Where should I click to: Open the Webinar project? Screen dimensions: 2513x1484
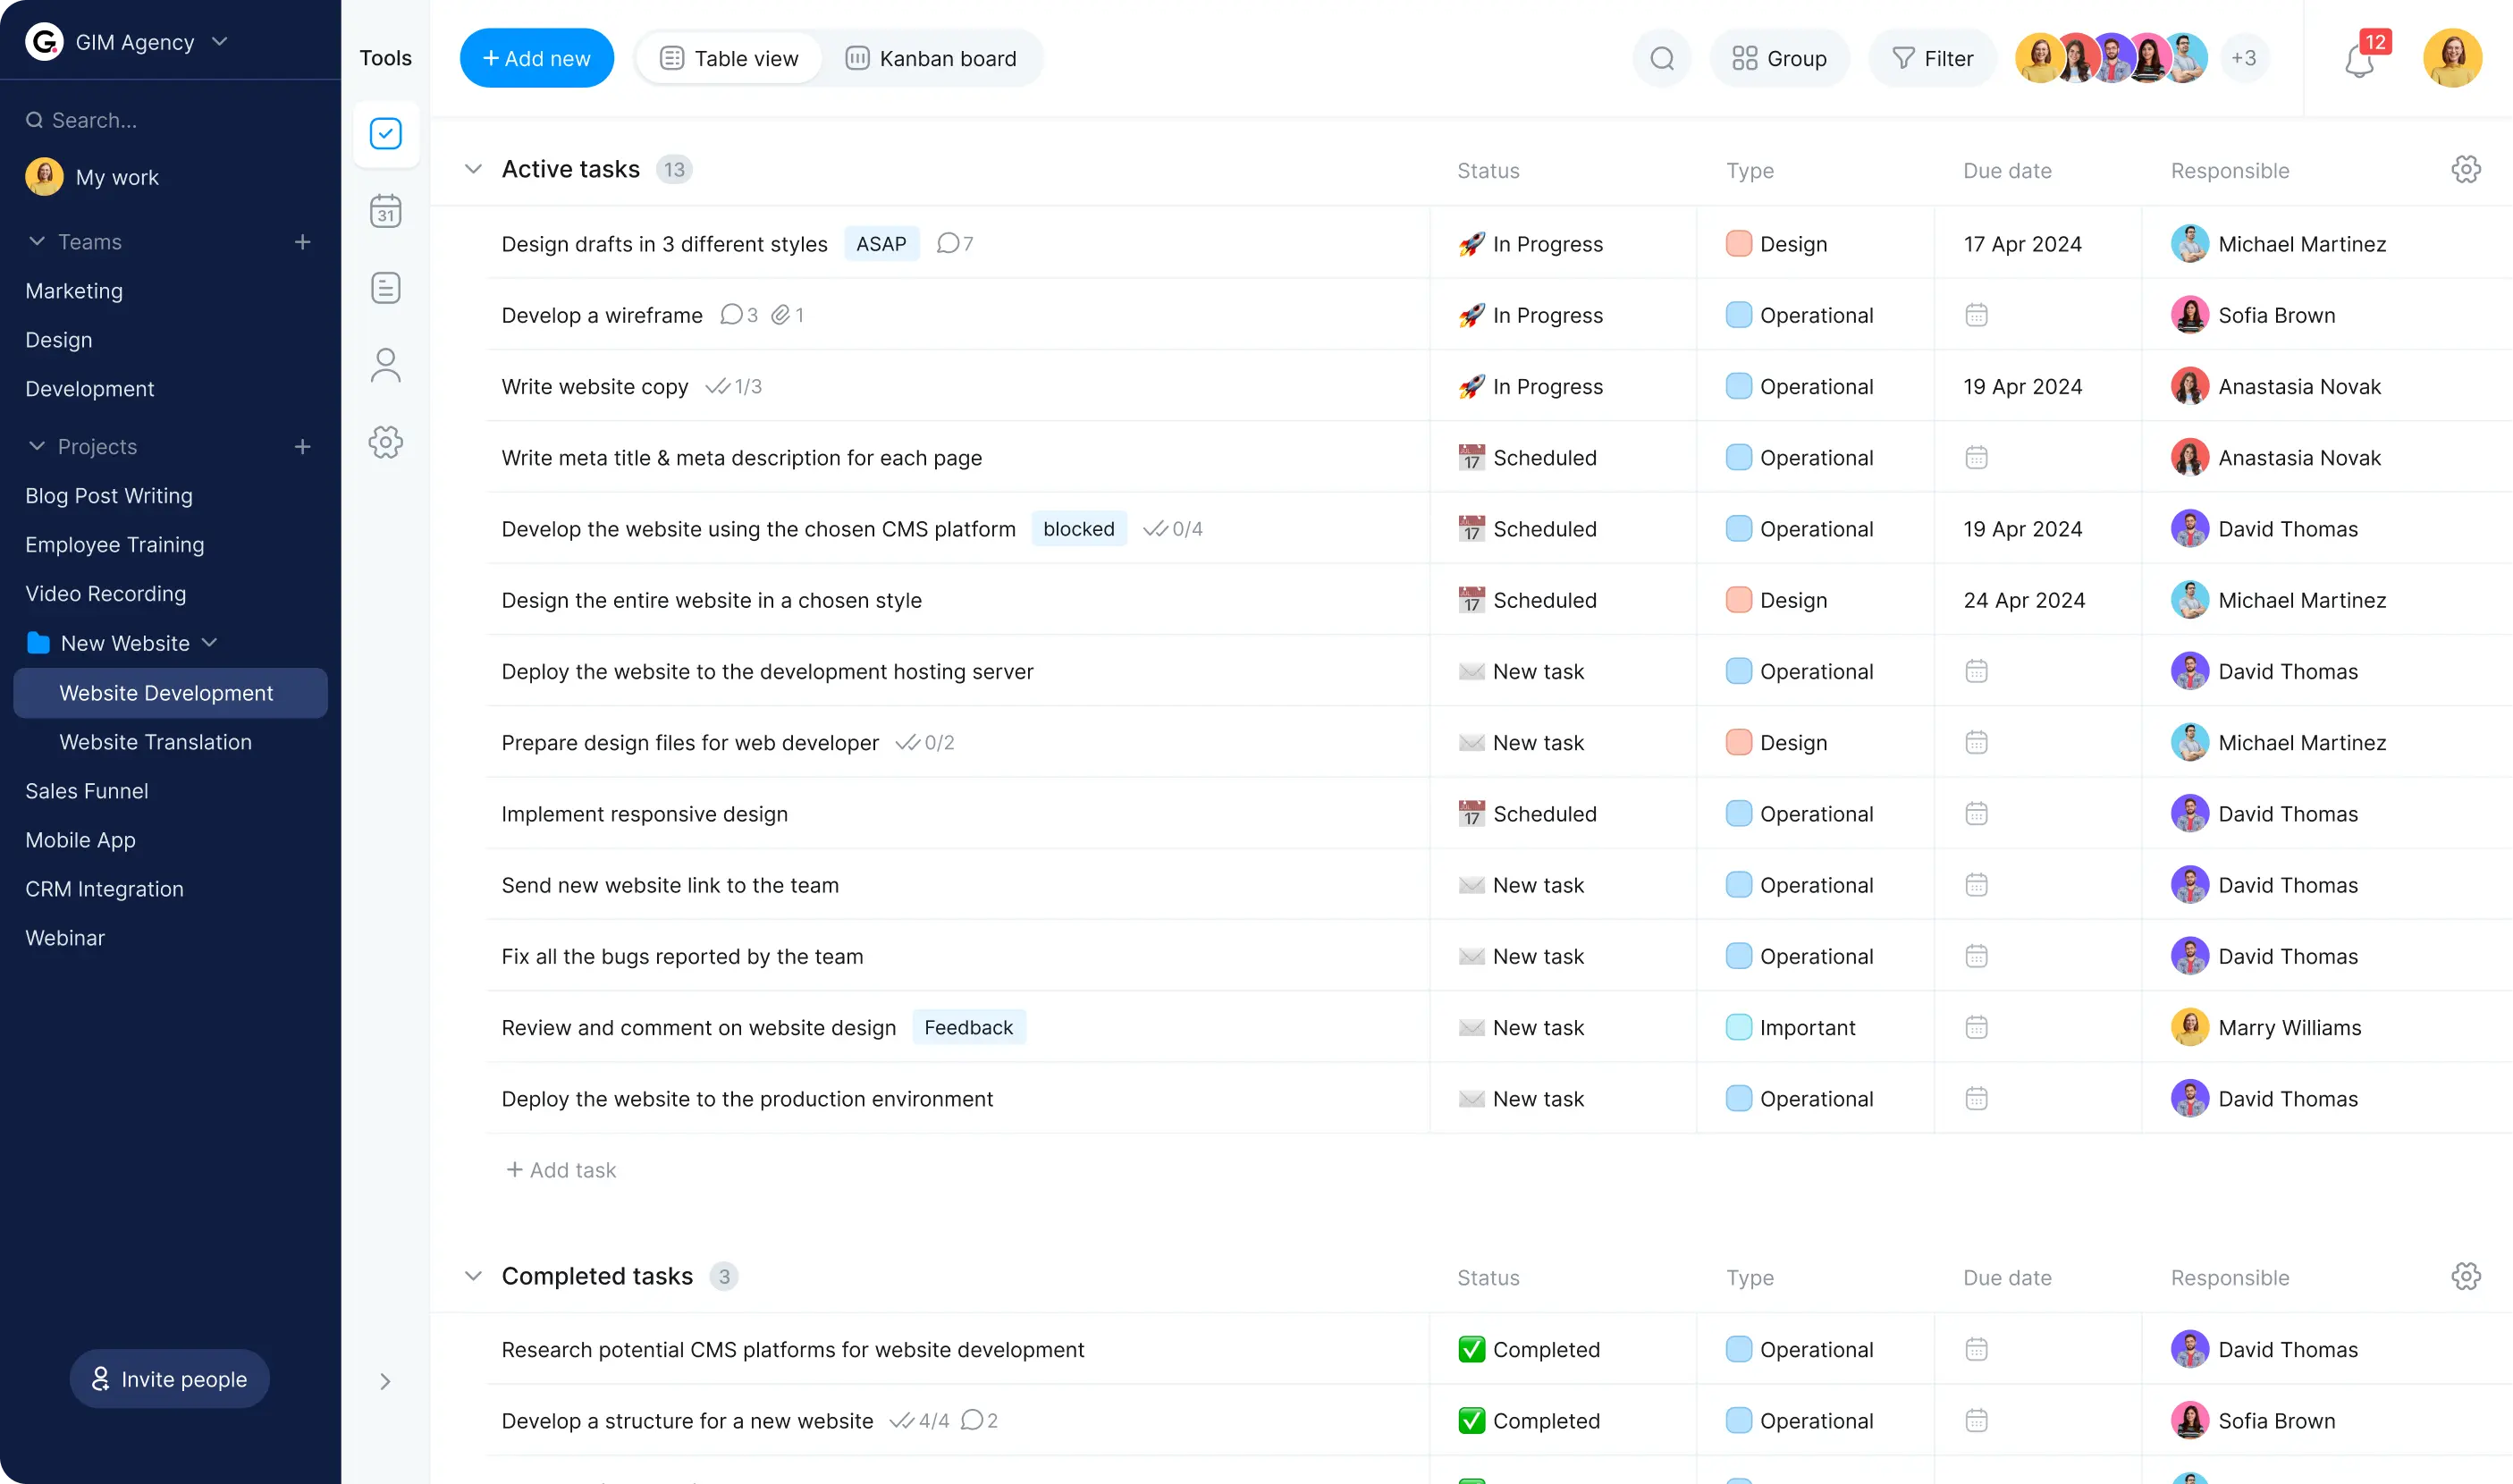click(65, 938)
